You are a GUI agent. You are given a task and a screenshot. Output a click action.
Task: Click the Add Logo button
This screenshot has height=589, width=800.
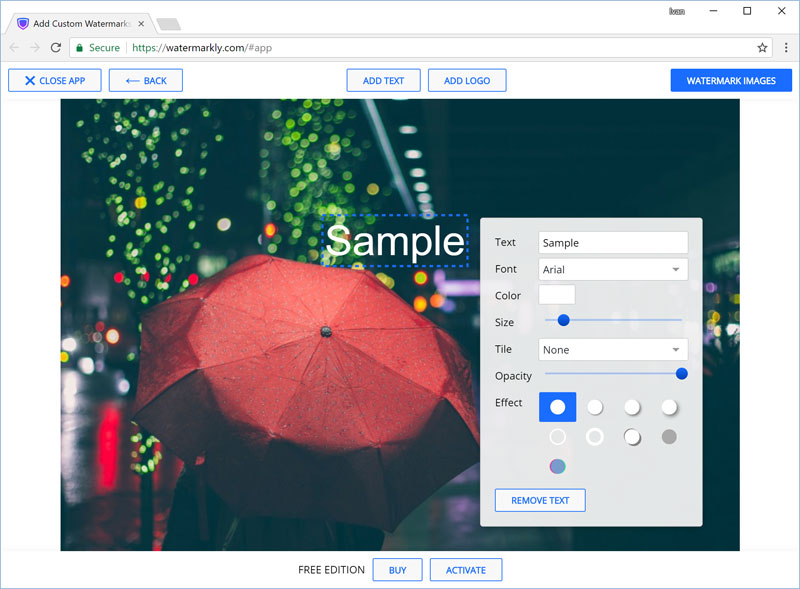467,80
